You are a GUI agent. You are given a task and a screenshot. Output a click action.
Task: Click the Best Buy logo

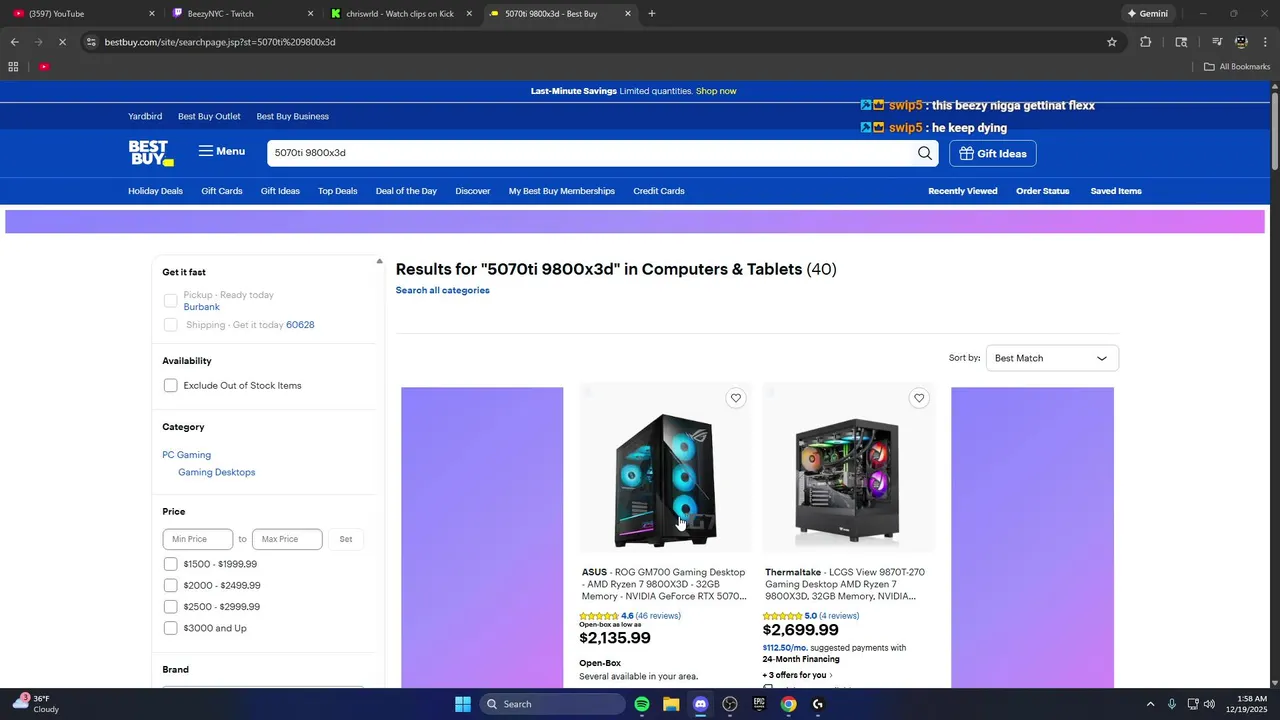151,153
